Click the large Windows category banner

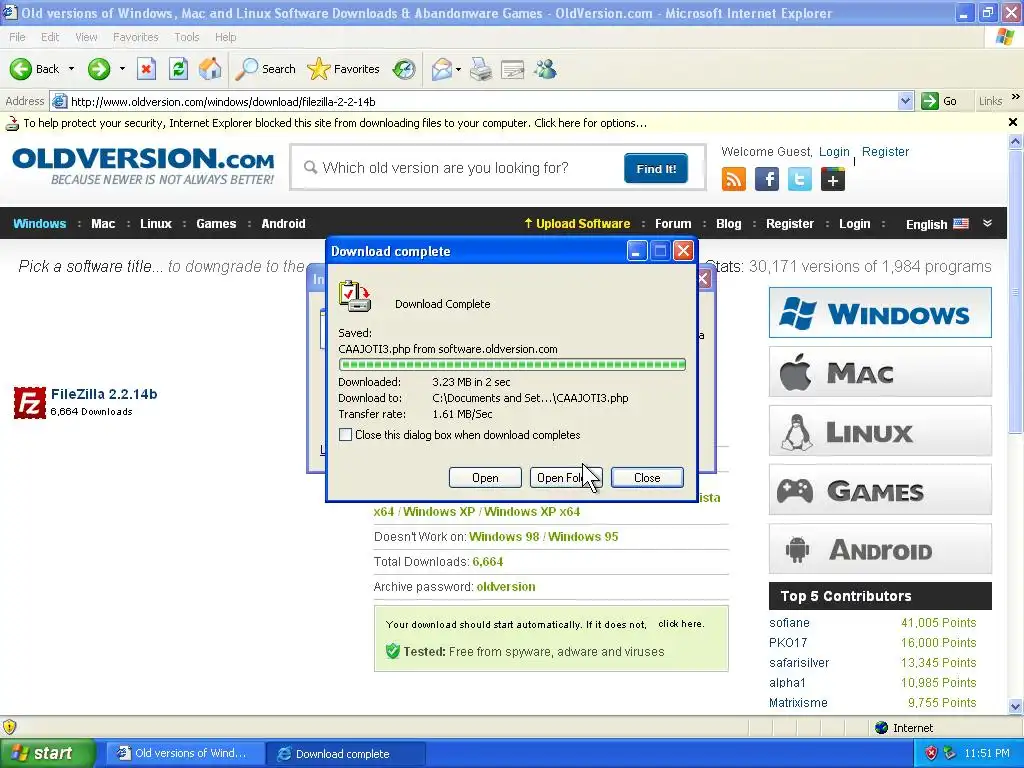[880, 313]
